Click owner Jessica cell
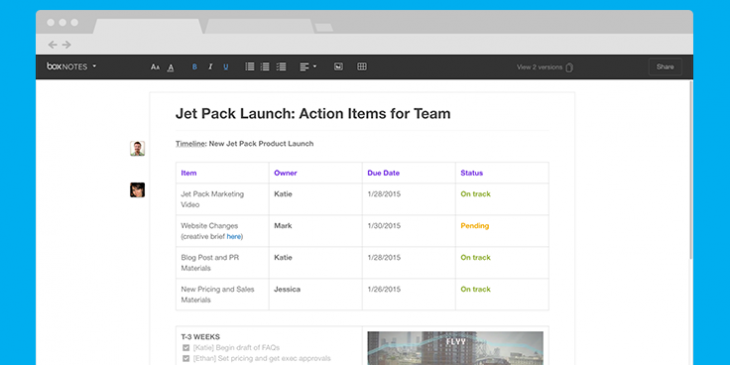 (315, 294)
